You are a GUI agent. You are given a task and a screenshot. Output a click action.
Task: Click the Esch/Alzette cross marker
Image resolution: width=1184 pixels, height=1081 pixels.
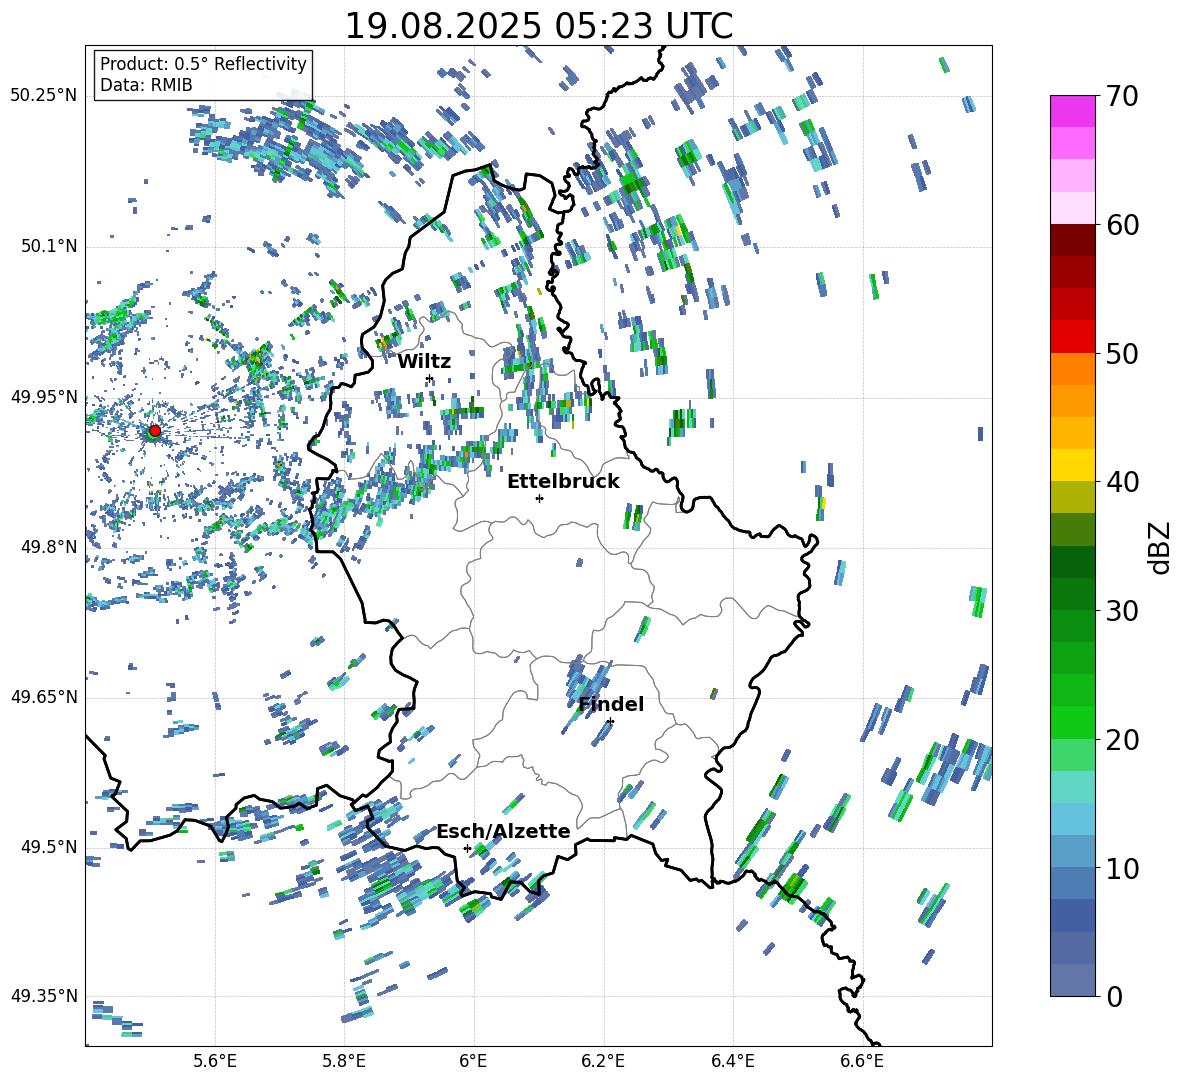[467, 848]
